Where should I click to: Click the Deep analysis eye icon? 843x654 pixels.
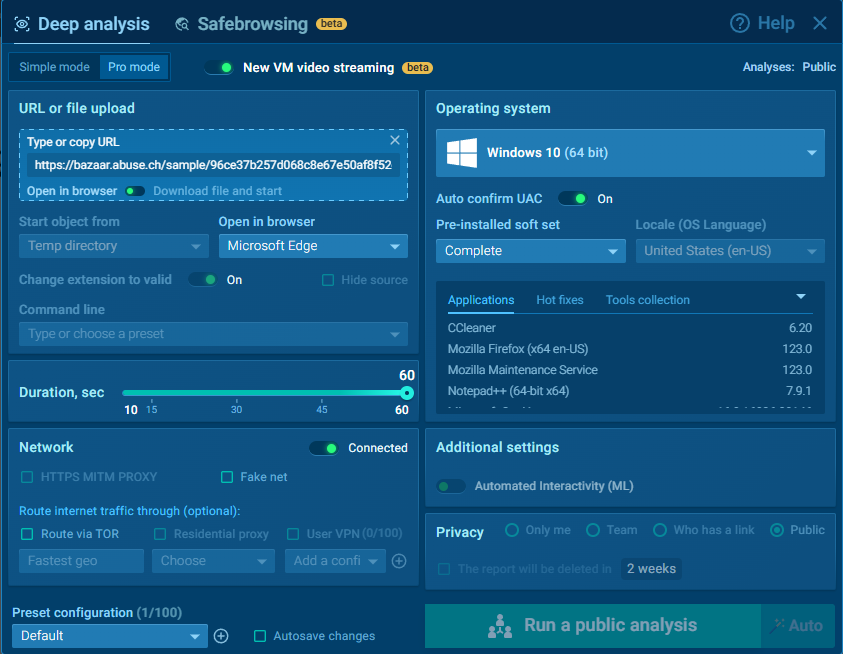coord(22,24)
